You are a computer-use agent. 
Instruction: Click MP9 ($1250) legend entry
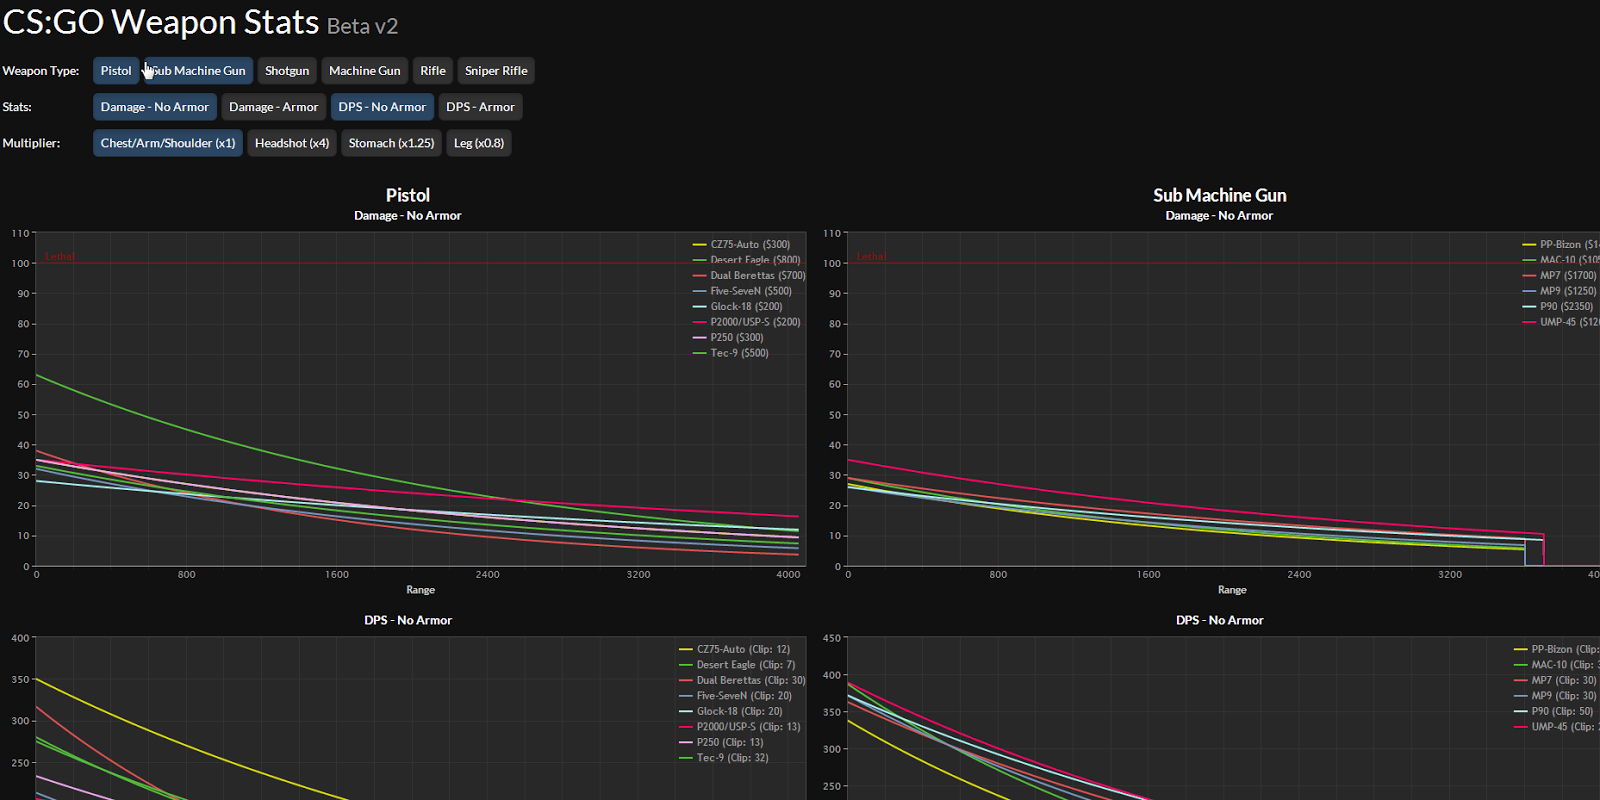(x=1560, y=291)
